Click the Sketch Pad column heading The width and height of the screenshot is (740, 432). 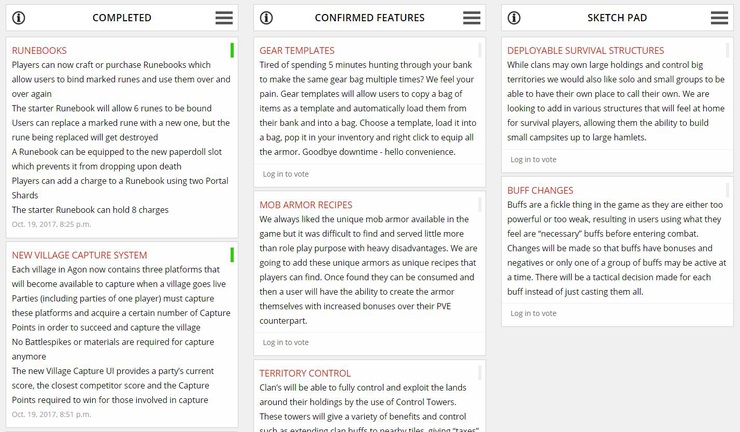pos(617,18)
